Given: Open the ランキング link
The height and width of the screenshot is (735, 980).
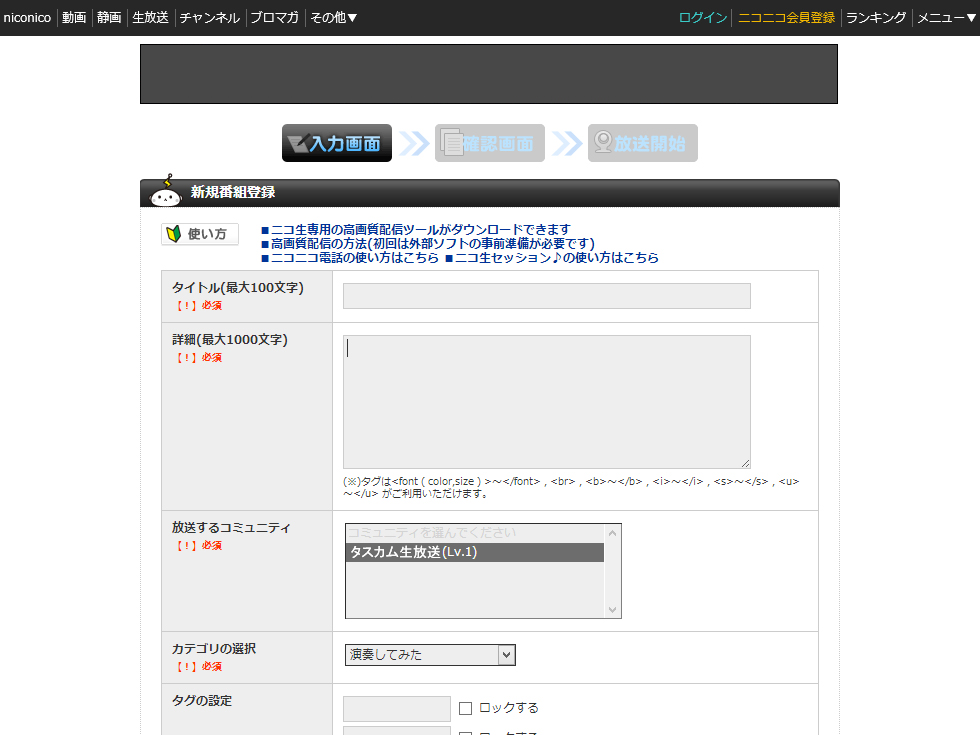Looking at the screenshot, I should [x=876, y=18].
